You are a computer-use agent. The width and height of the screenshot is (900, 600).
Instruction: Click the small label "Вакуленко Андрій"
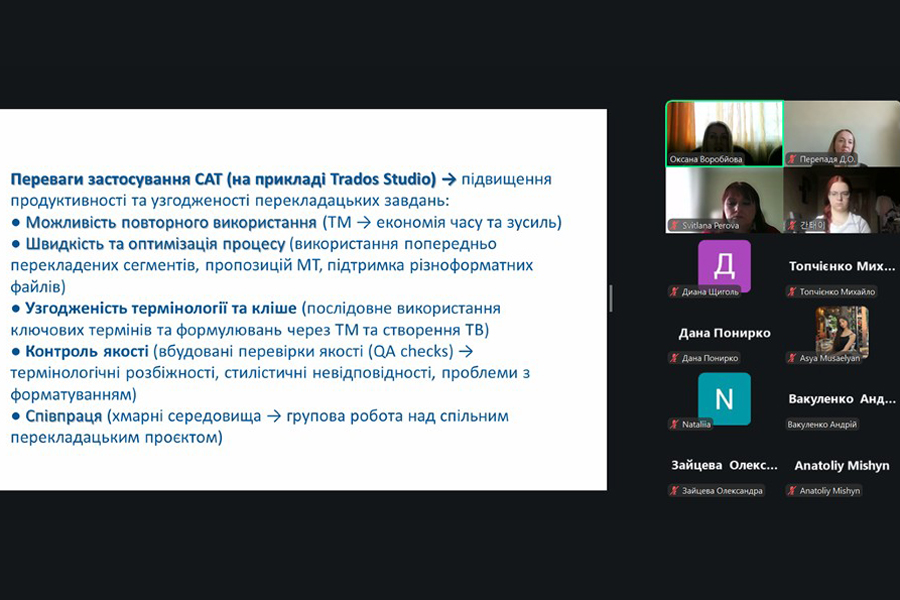pyautogui.click(x=822, y=424)
